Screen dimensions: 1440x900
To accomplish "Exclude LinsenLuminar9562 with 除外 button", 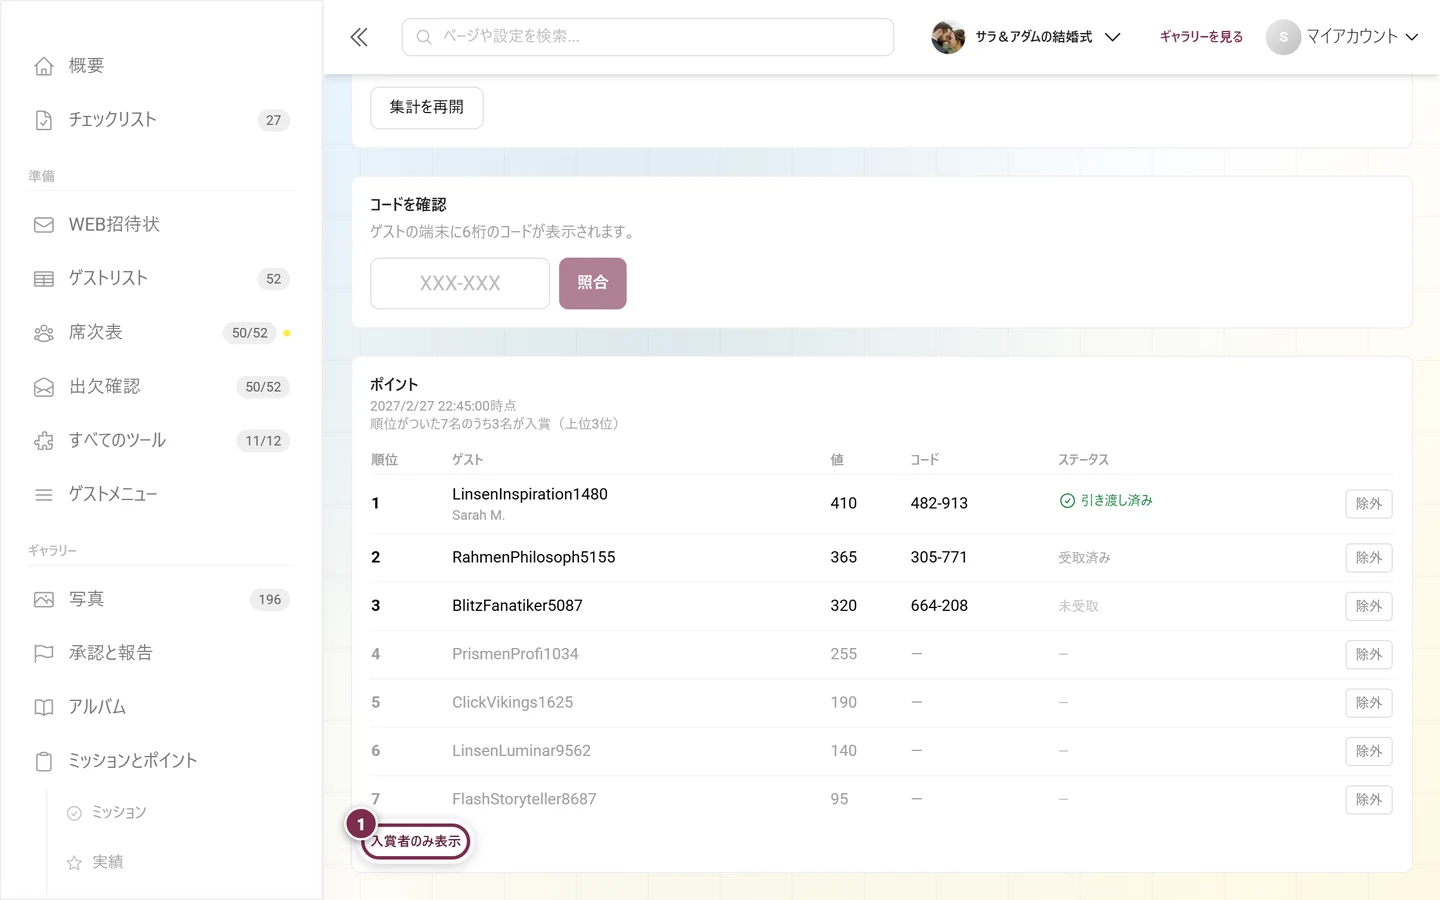I will 1369,751.
